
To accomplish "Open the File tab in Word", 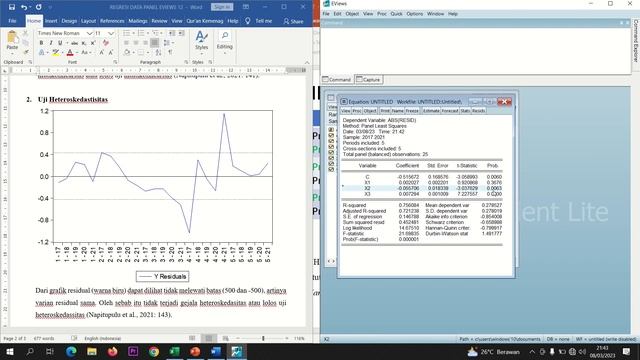I will pyautogui.click(x=12, y=21).
